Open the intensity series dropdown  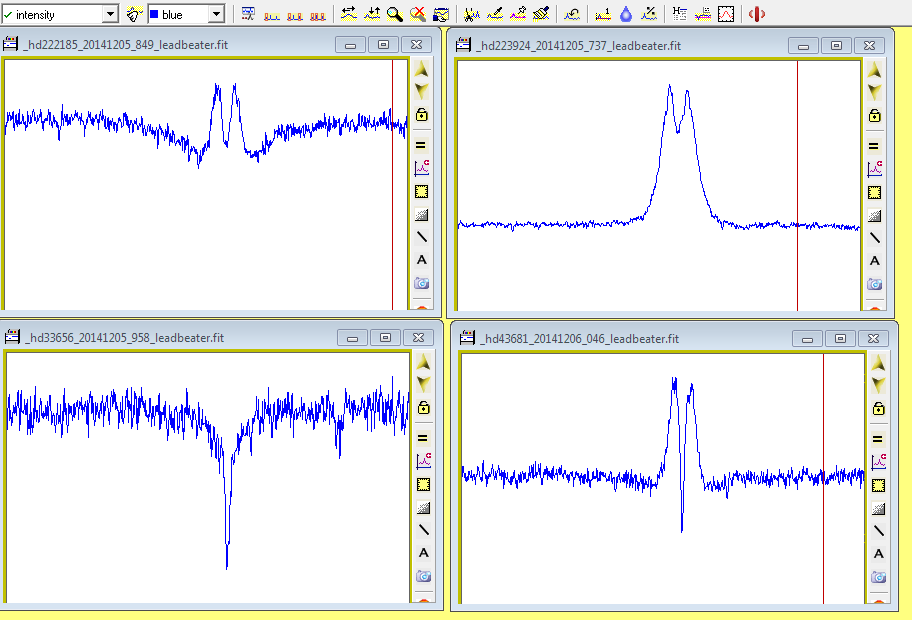(110, 15)
